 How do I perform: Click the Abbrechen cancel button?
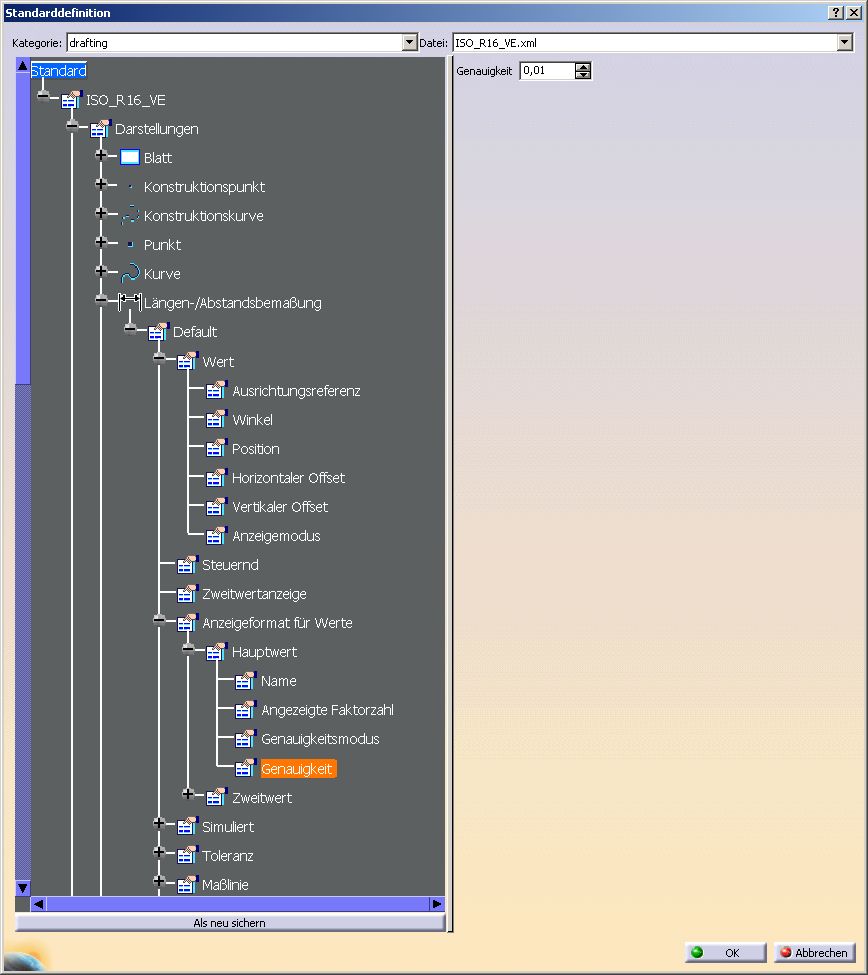tap(815, 953)
